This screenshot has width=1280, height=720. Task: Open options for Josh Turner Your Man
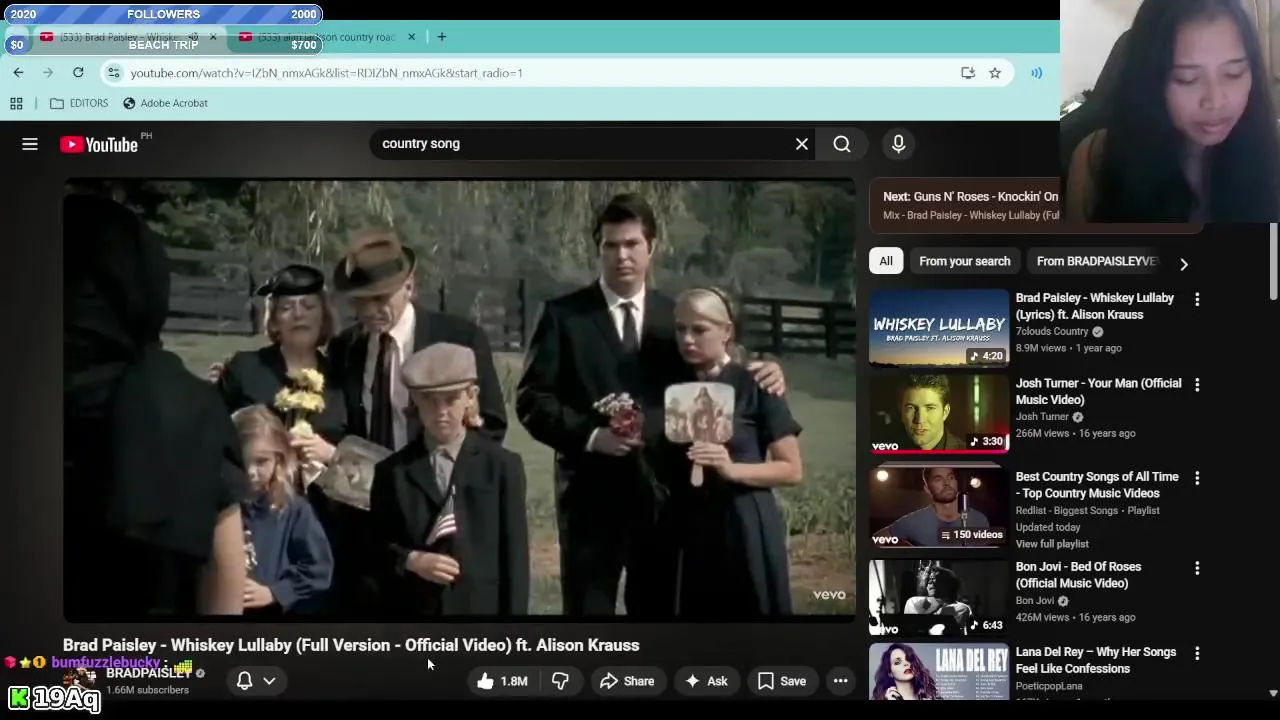[1197, 385]
